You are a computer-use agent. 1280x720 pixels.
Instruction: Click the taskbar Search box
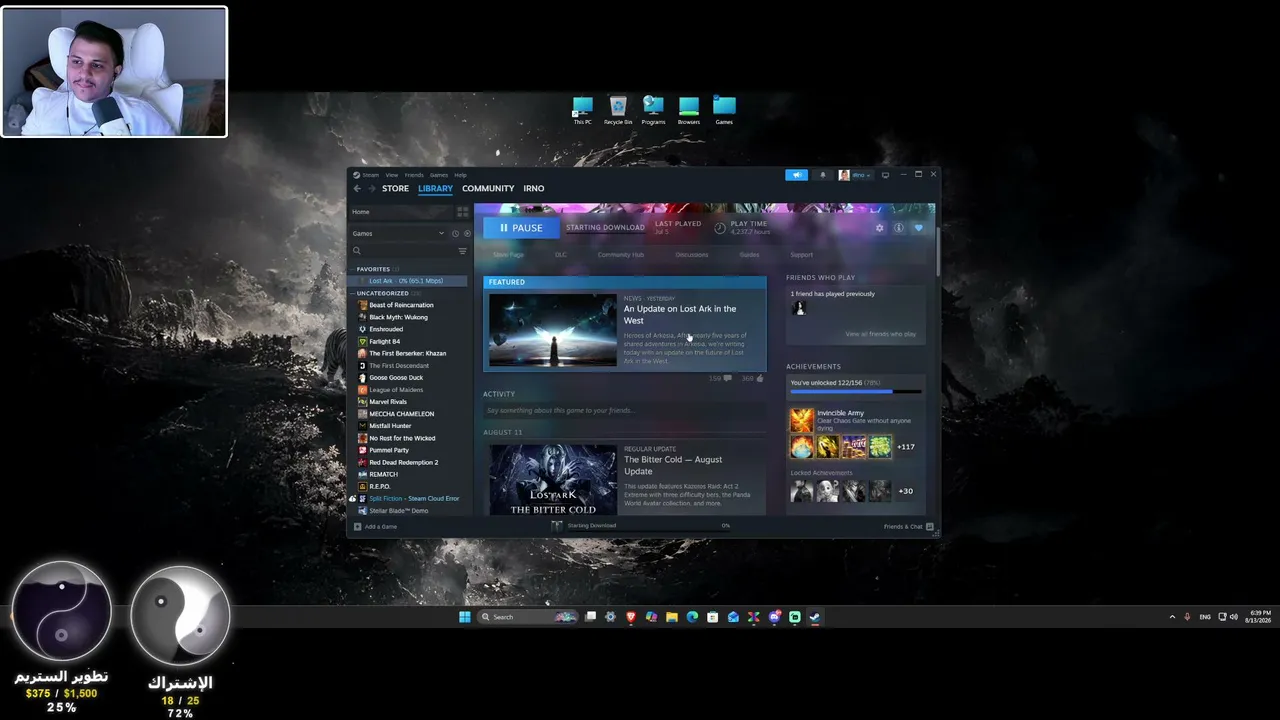(529, 617)
